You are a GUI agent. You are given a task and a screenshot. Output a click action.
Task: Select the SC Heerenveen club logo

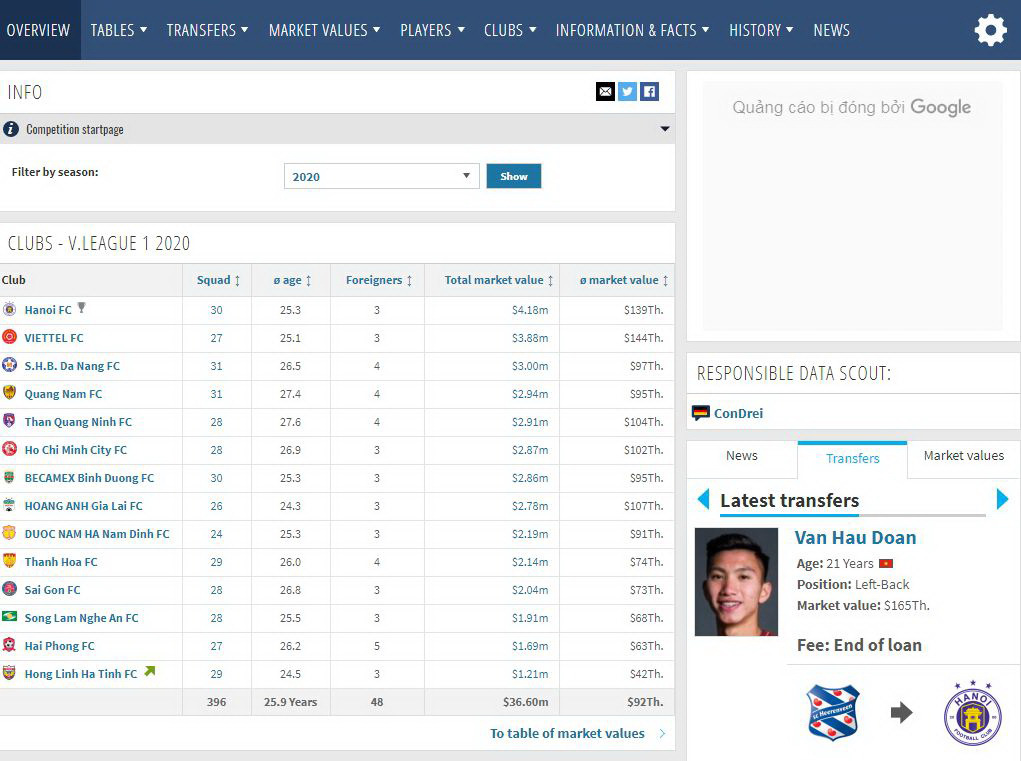point(831,712)
